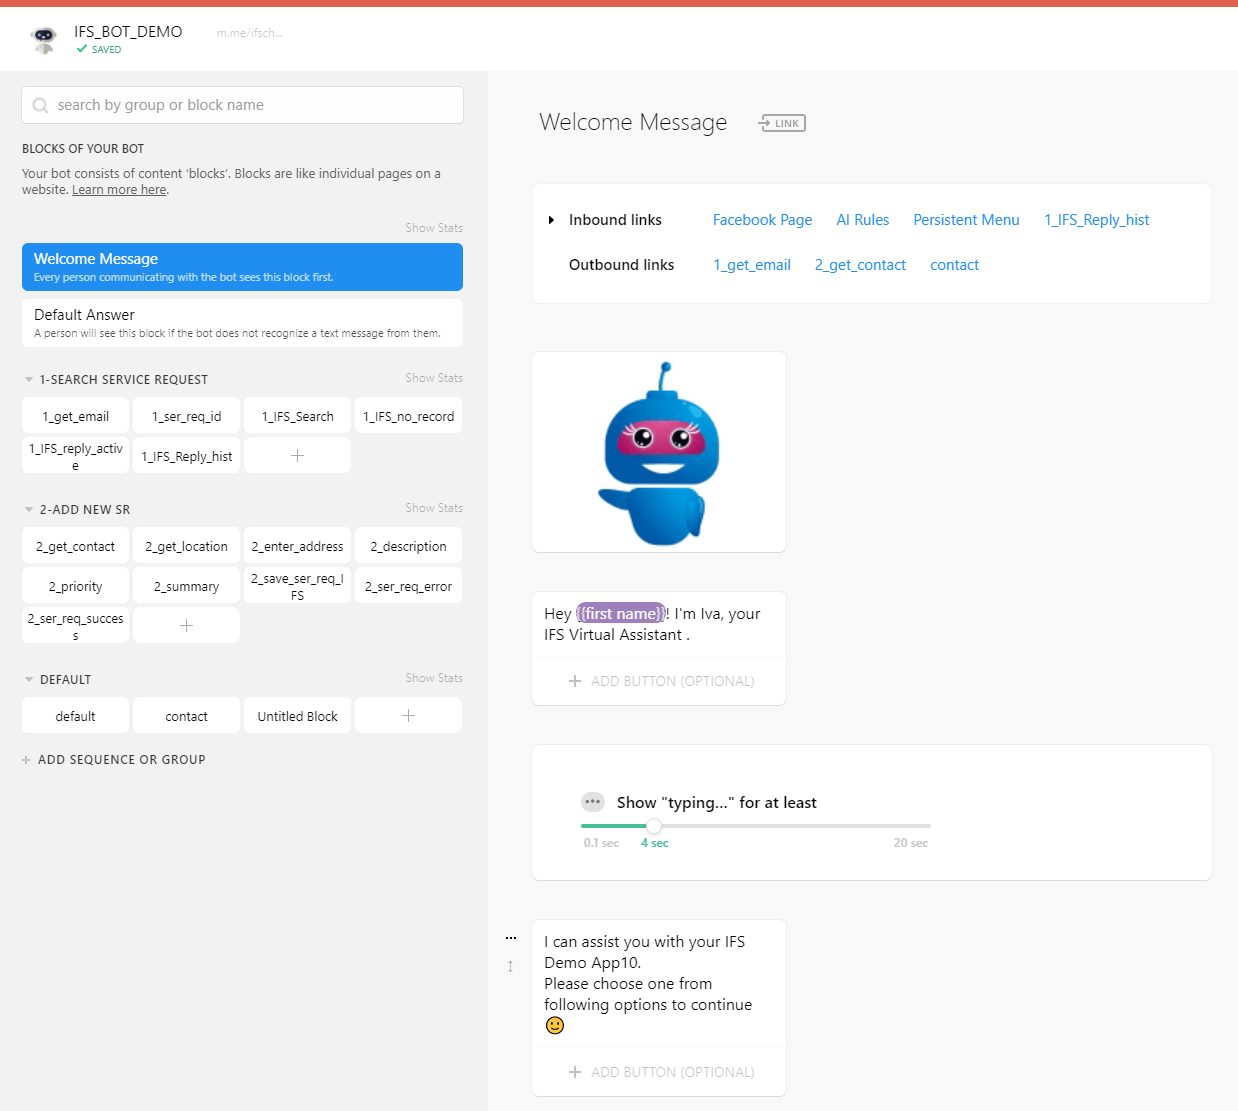Click the robot image card thumbnail
1238x1111 pixels.
[x=659, y=452]
